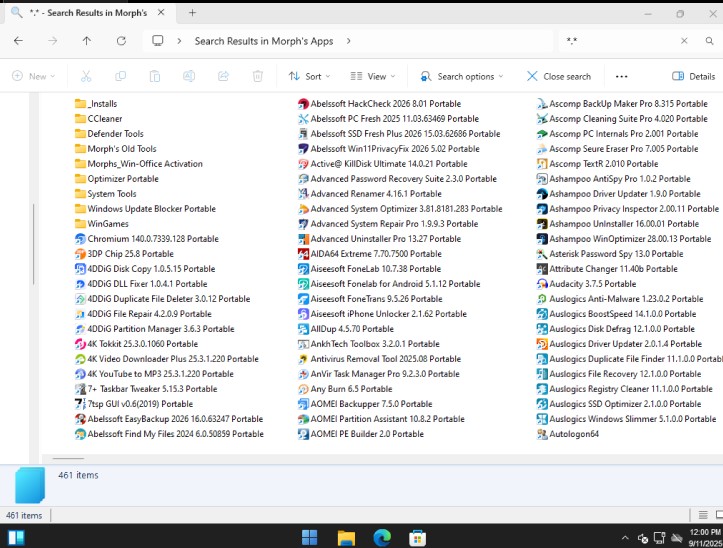Open the Windows Start button
Screen dimensions: 723x548
pyautogui.click(x=309, y=537)
